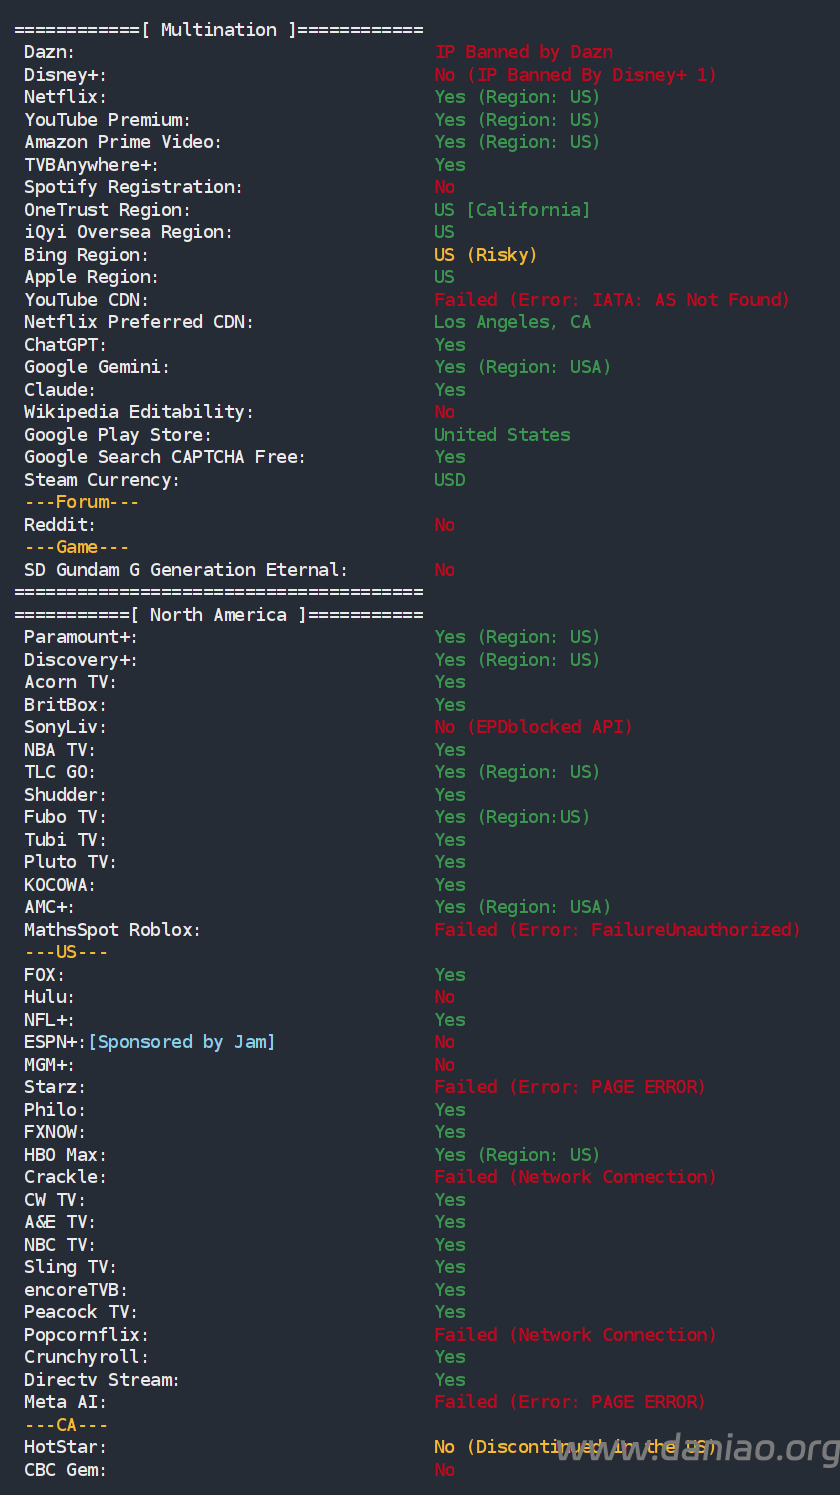
Task: Click the SonyLiv EPDblocked API result
Action: coord(533,727)
